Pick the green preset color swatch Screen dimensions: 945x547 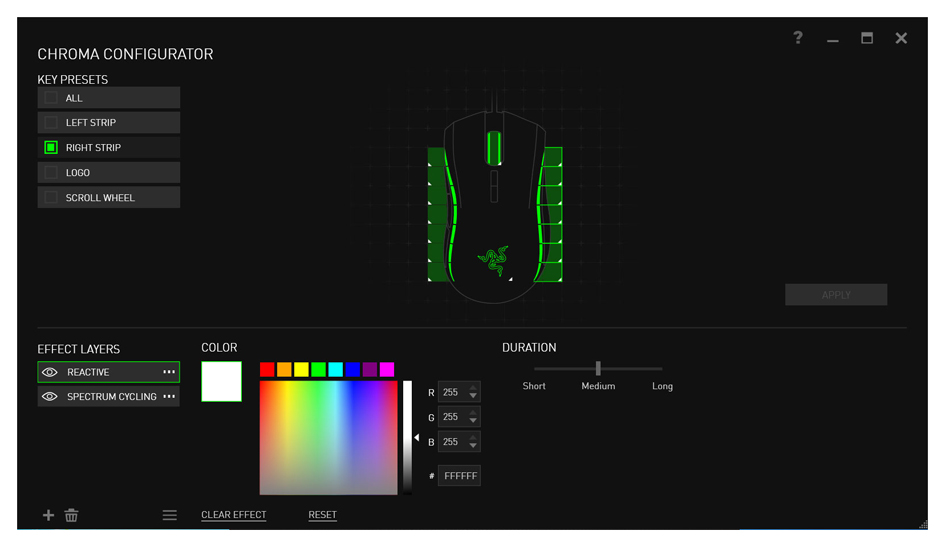[318, 369]
